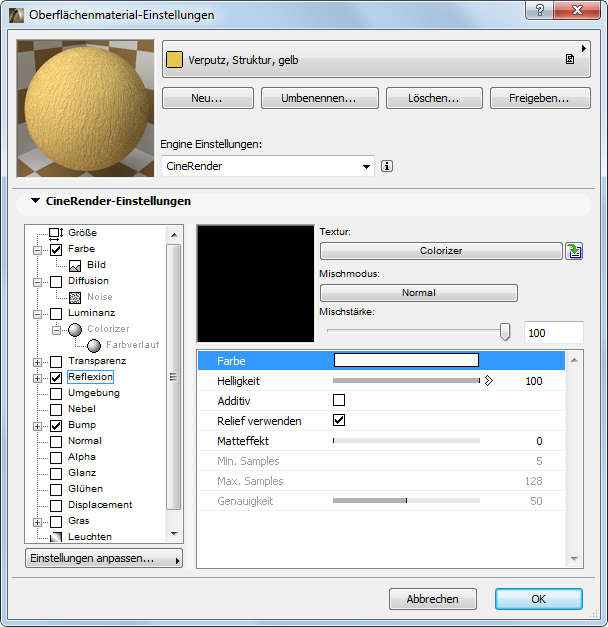This screenshot has width=608, height=627.
Task: Click the Umbenennen... button
Action: [320, 98]
